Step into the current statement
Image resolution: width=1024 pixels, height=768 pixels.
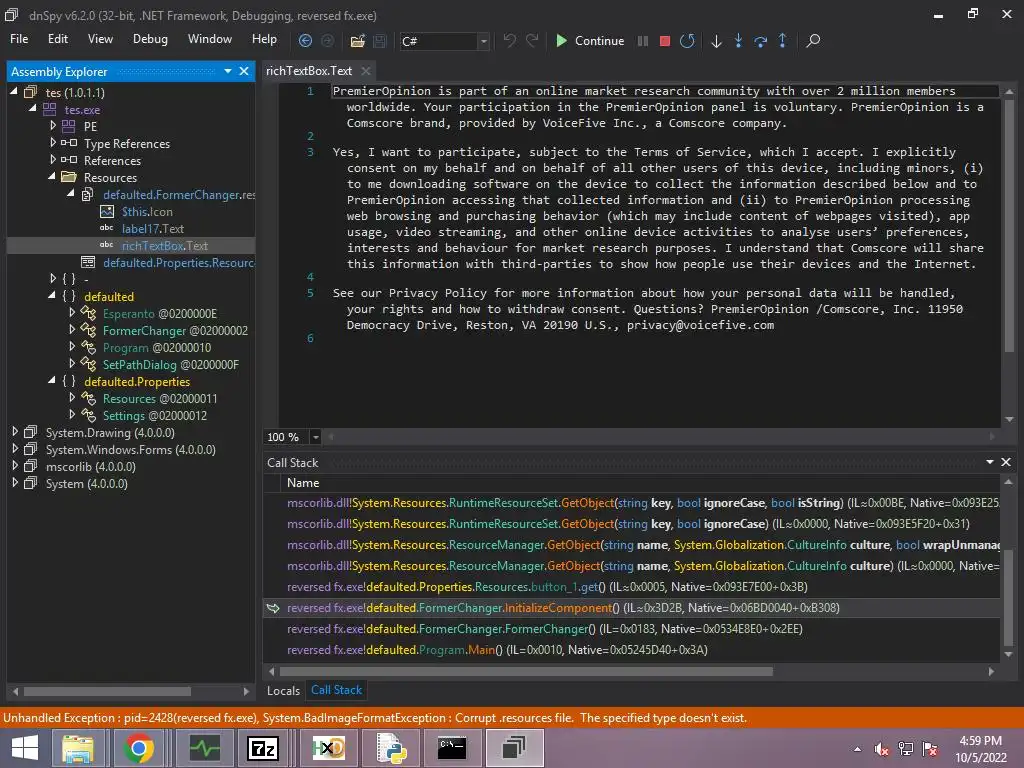[738, 40]
